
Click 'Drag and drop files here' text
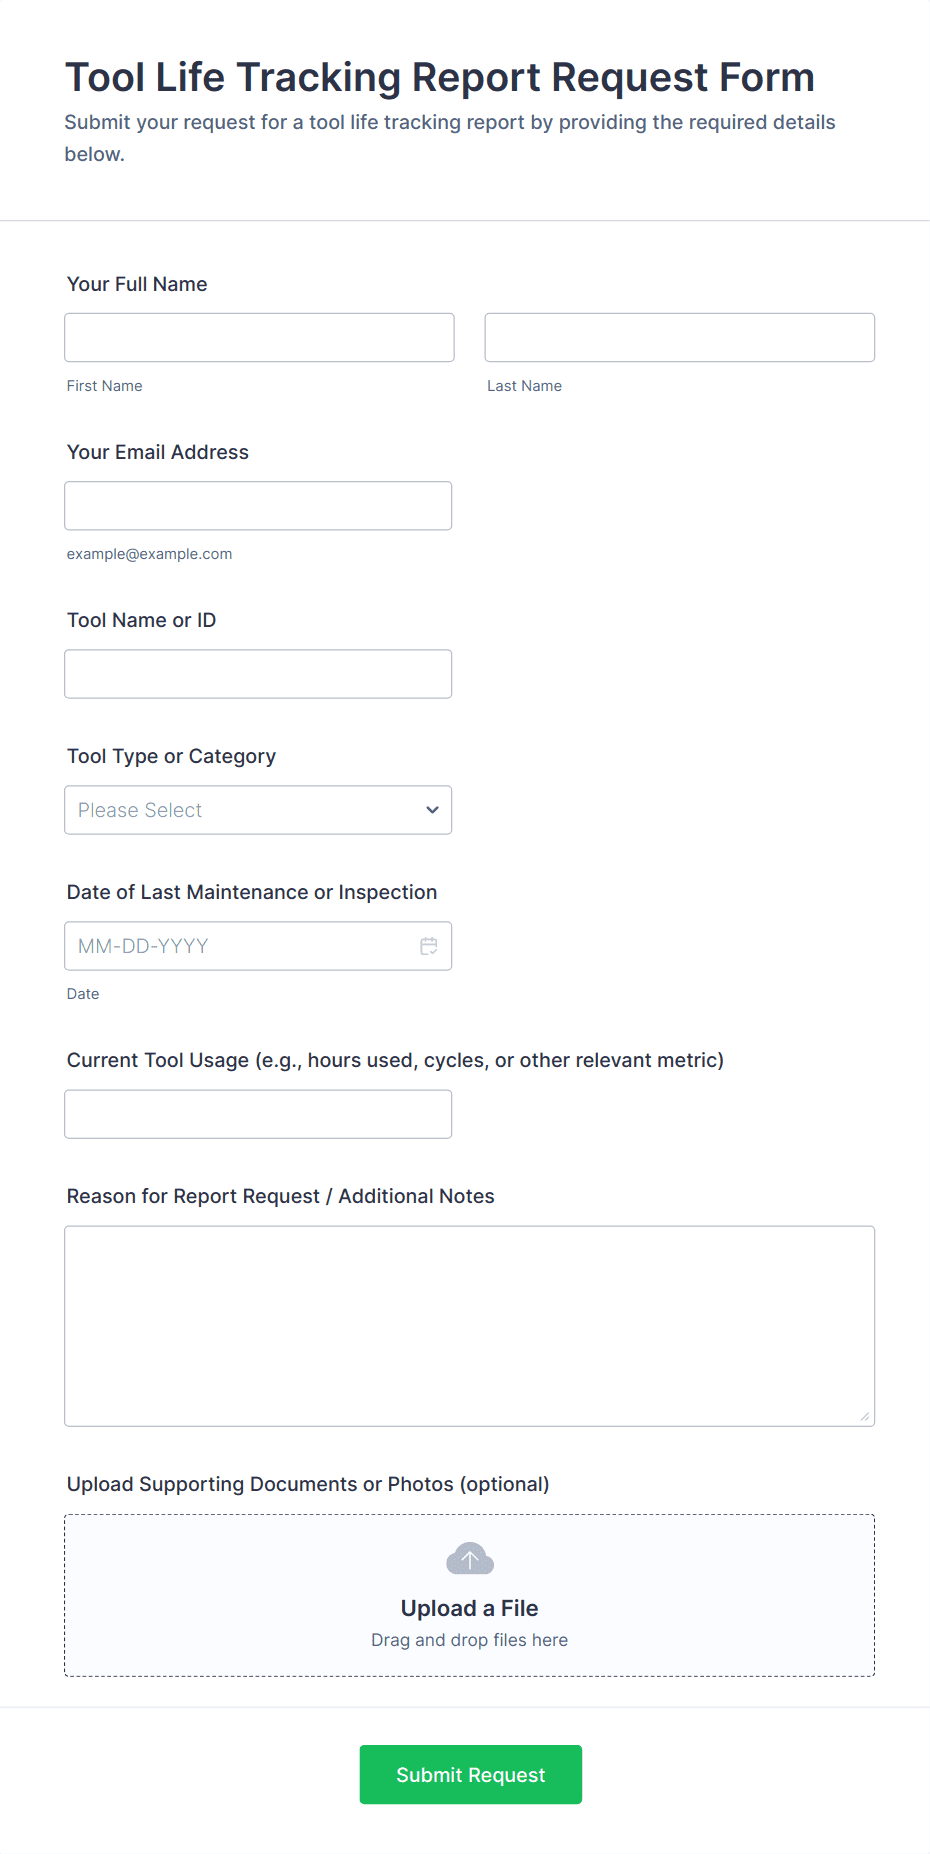click(x=469, y=1640)
